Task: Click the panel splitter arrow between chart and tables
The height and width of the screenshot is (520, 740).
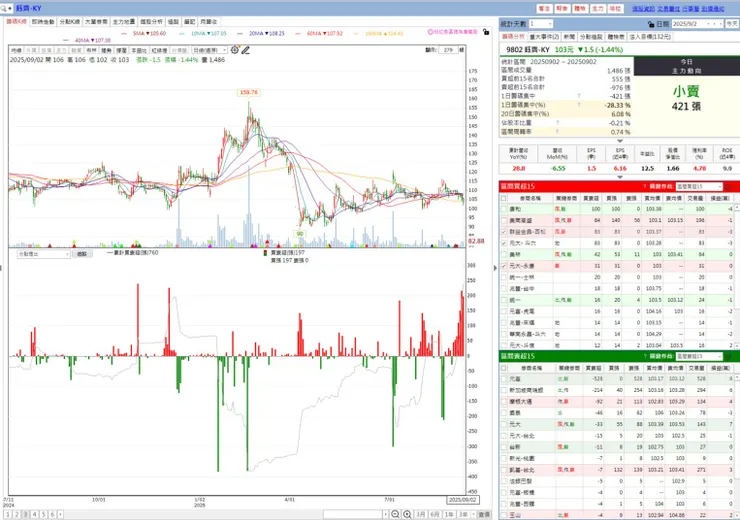Action: [495, 268]
